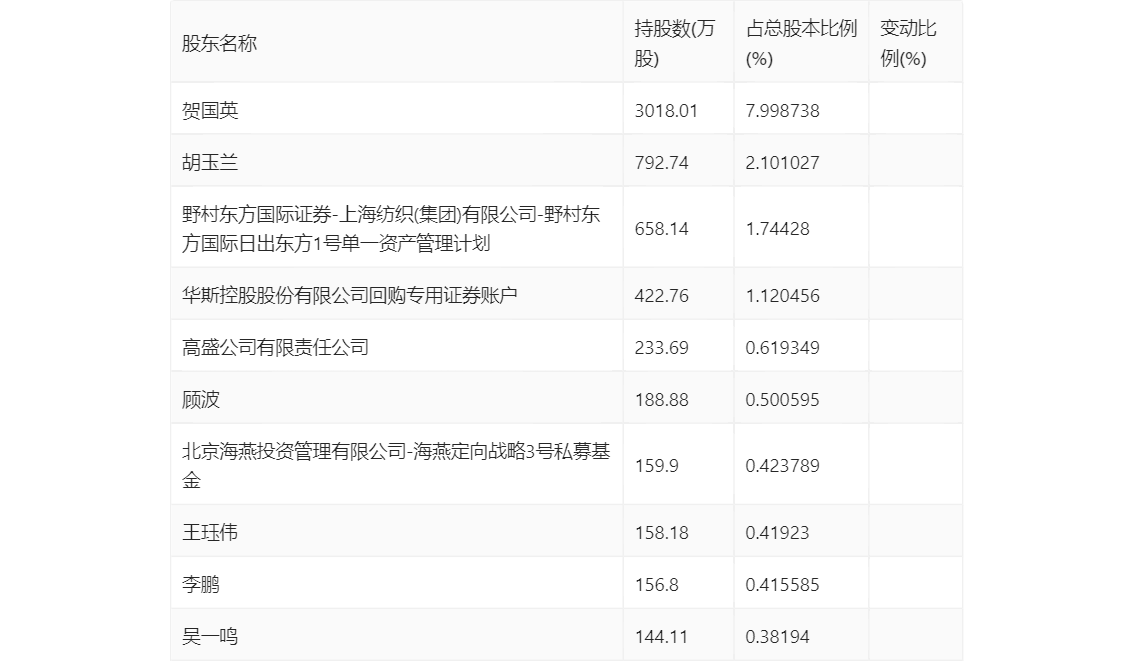Select the value 658.14
Viewport: 1134px width, 661px height.
coord(662,229)
